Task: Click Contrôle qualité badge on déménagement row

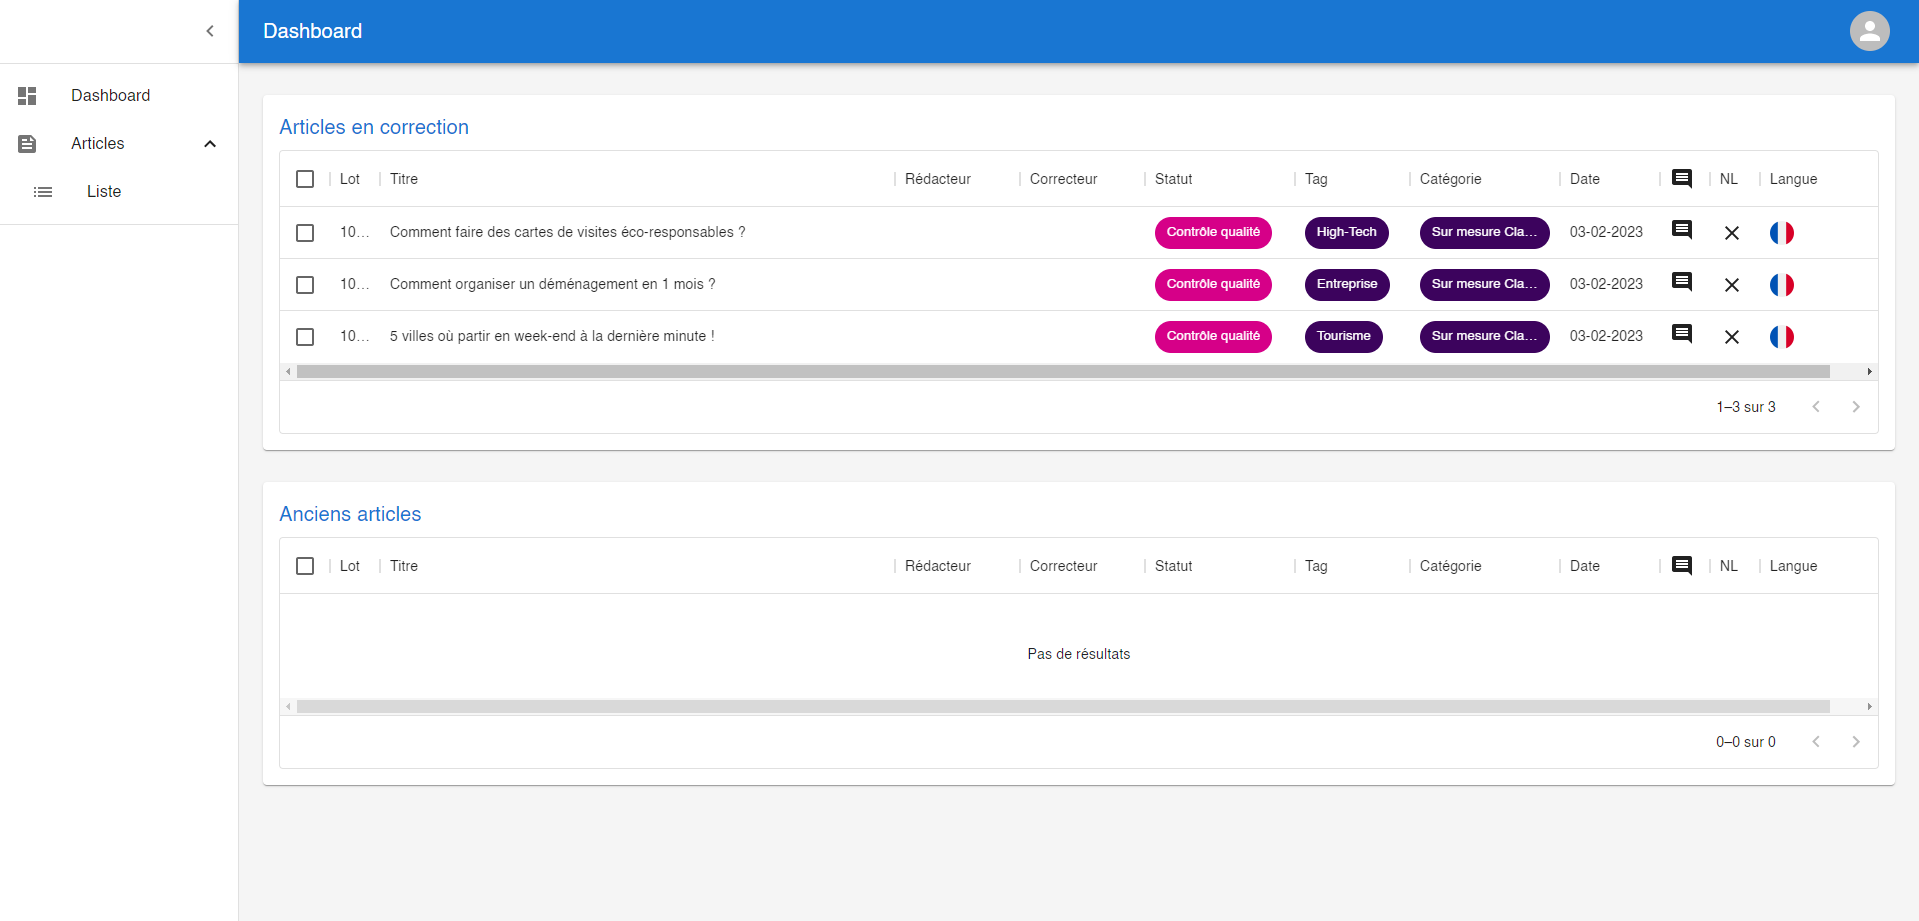Action: point(1213,285)
